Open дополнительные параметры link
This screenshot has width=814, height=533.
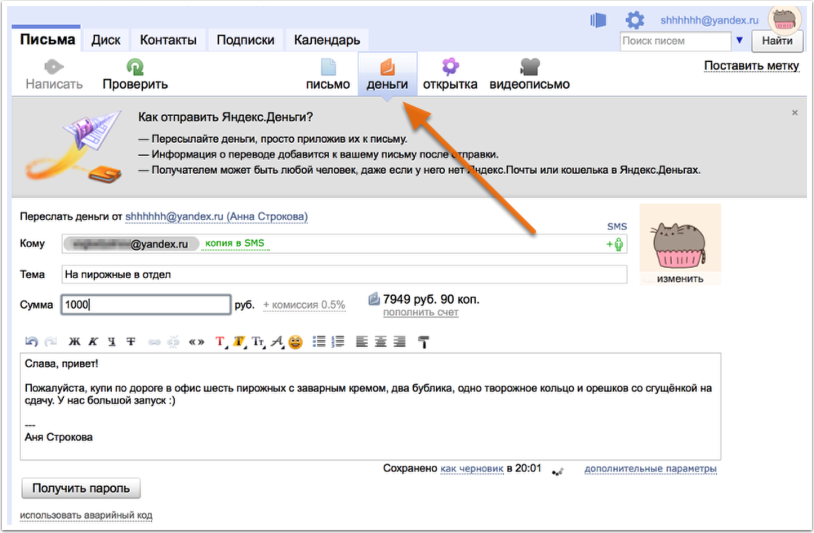650,469
